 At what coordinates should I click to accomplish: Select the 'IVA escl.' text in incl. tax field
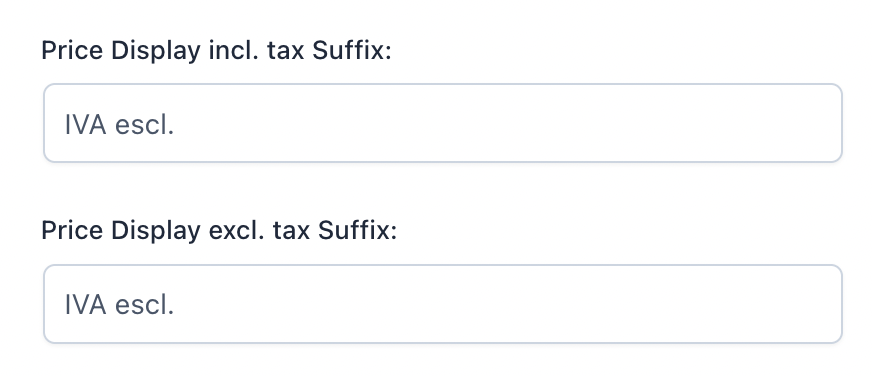point(120,125)
